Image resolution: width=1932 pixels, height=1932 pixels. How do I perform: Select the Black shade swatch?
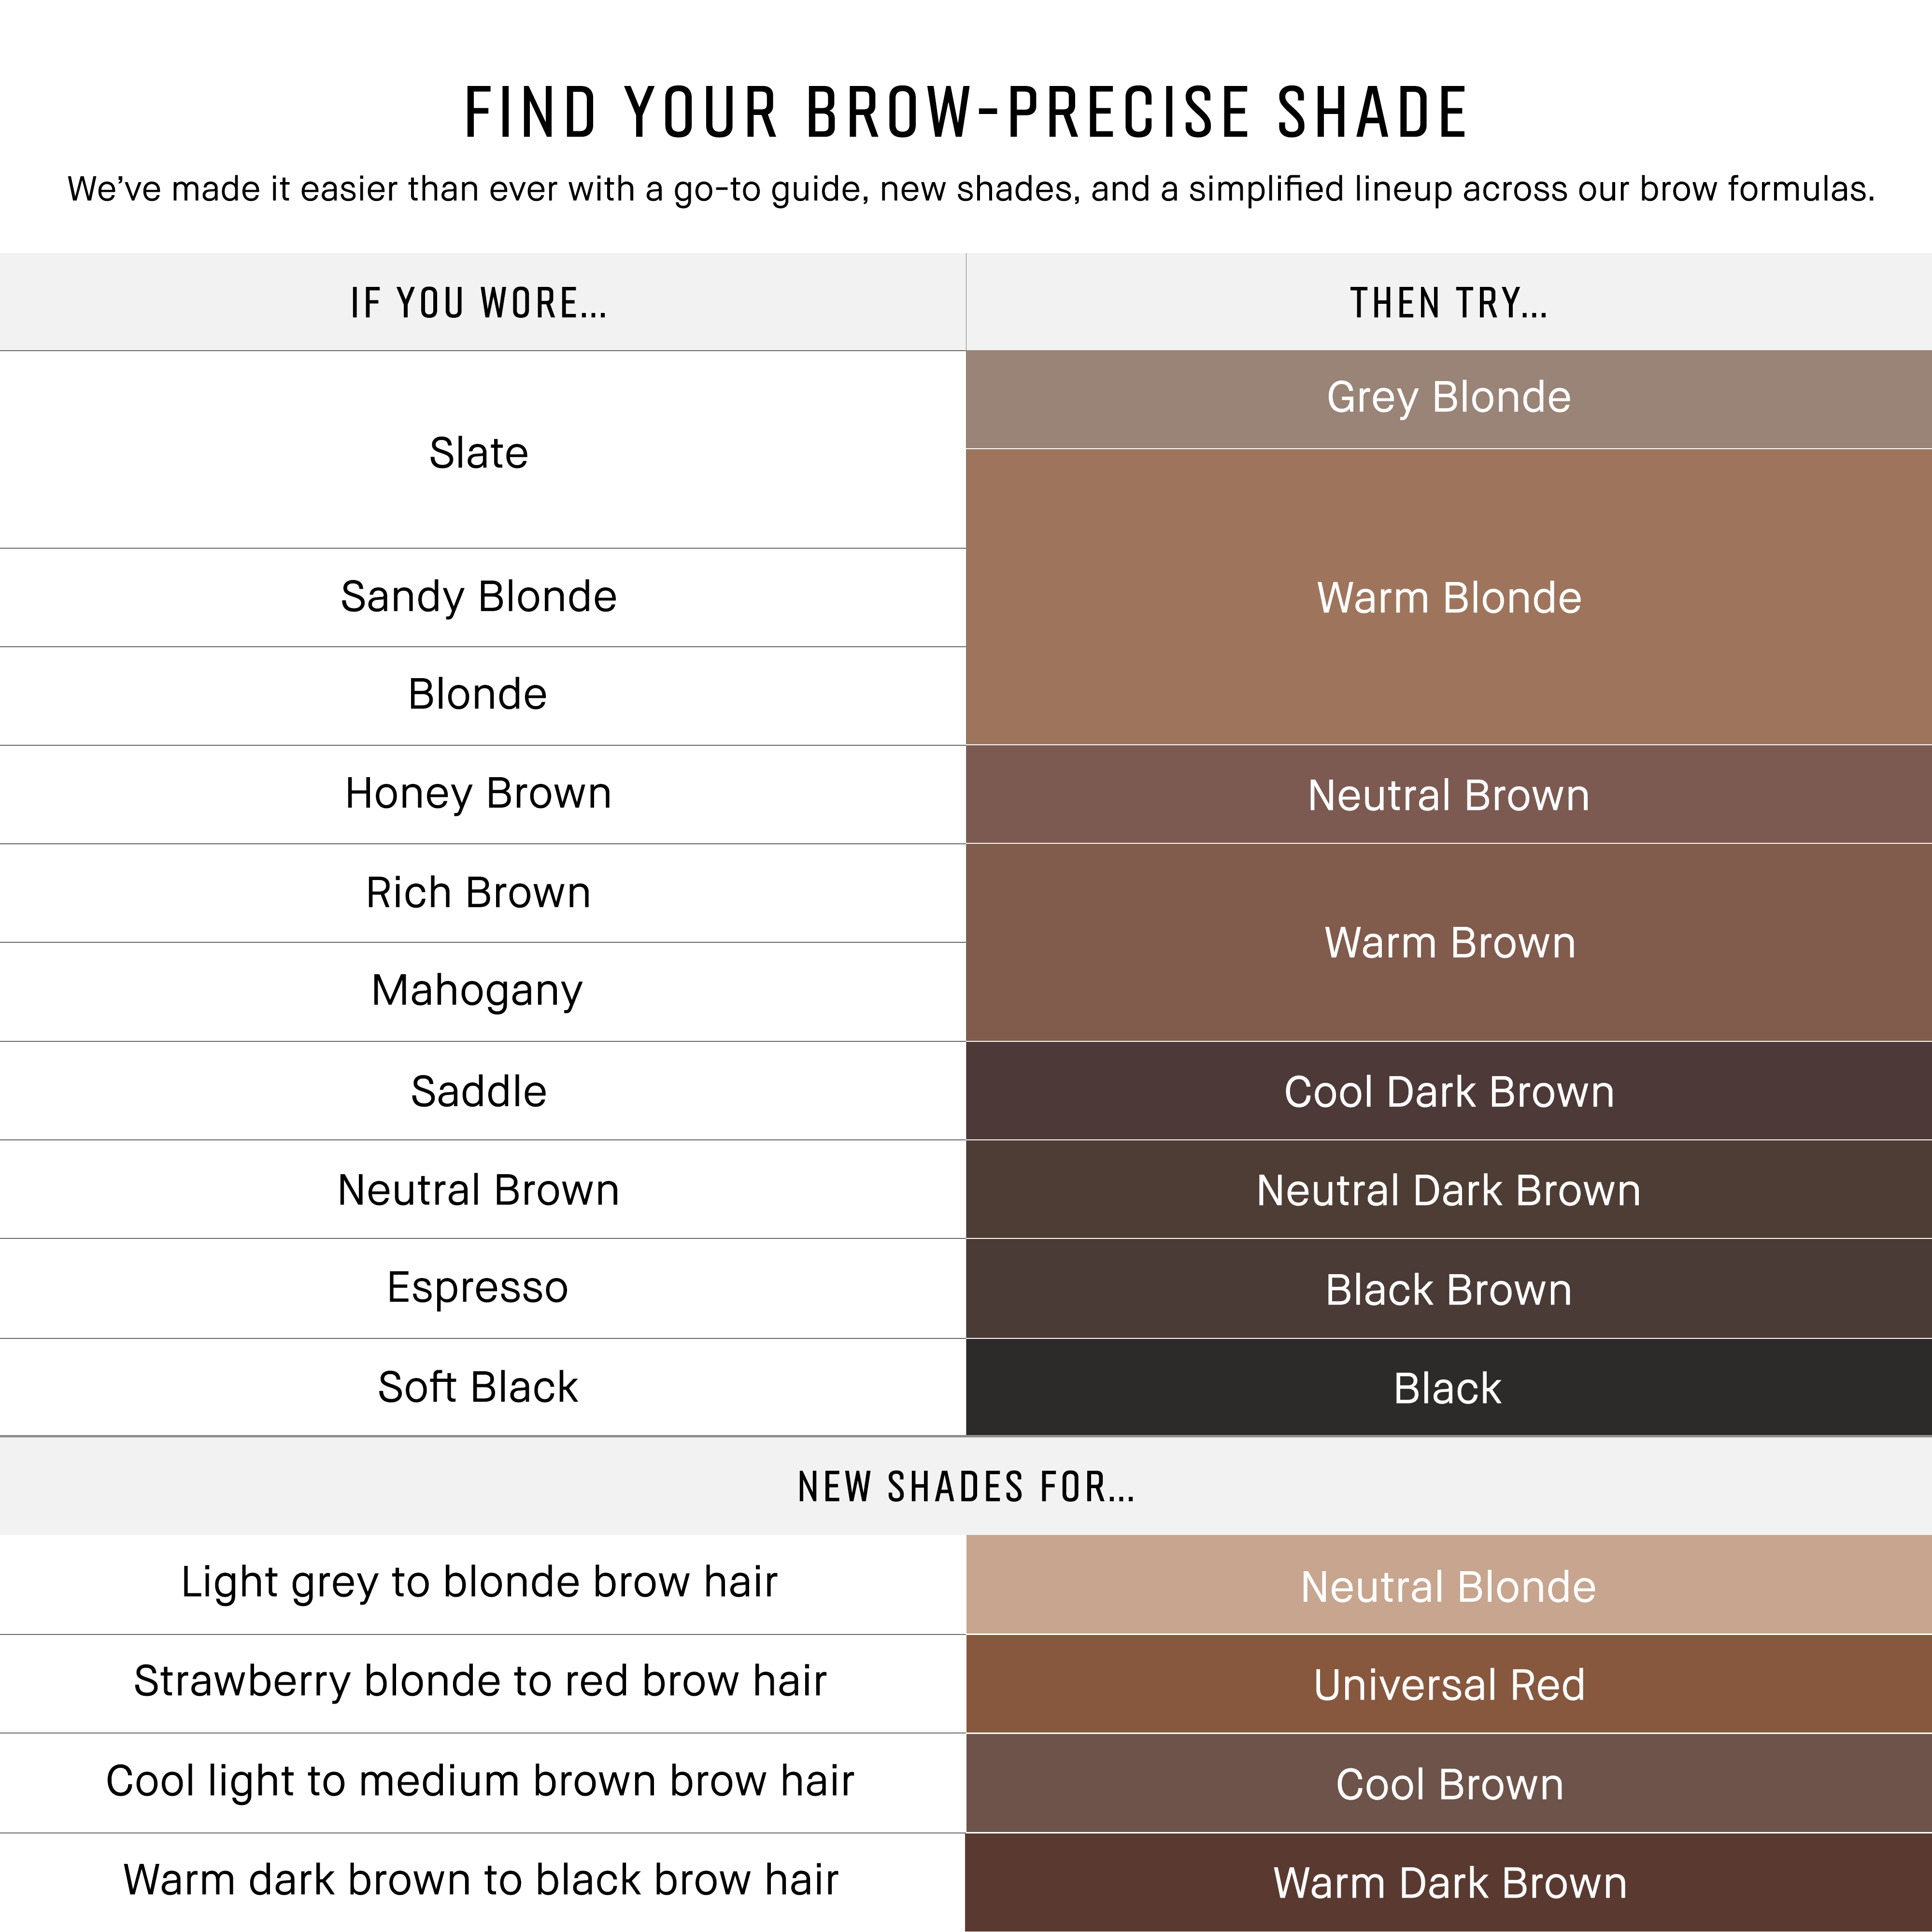1448,1388
